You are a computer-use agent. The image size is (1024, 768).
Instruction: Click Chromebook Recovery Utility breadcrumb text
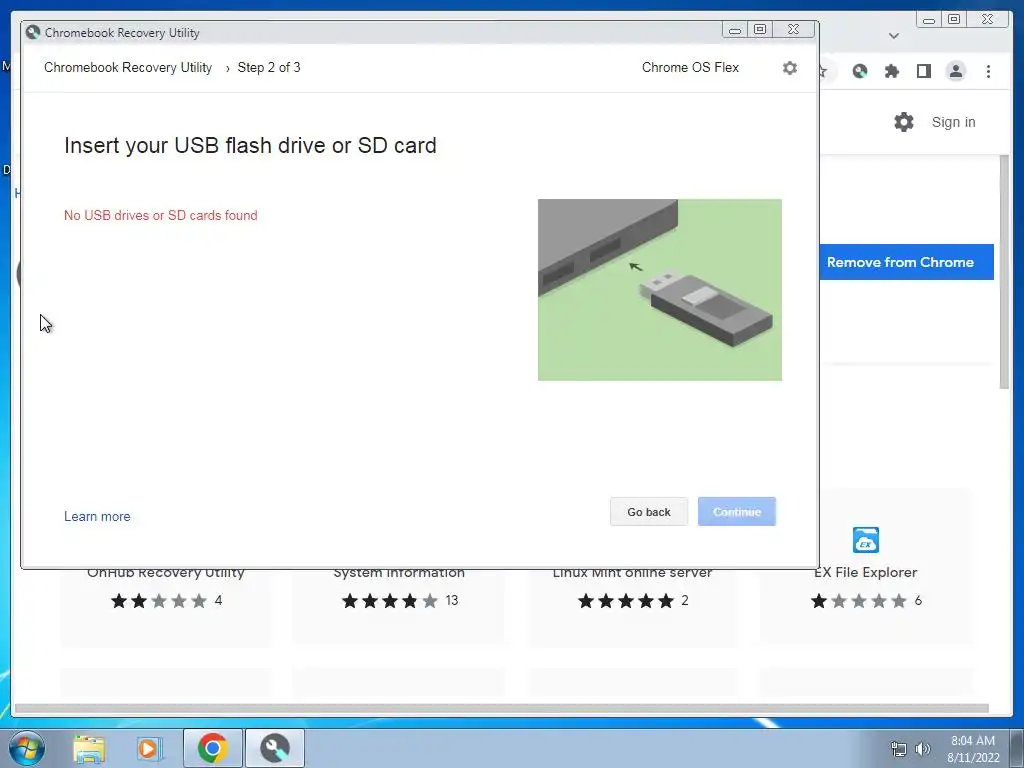tap(128, 67)
